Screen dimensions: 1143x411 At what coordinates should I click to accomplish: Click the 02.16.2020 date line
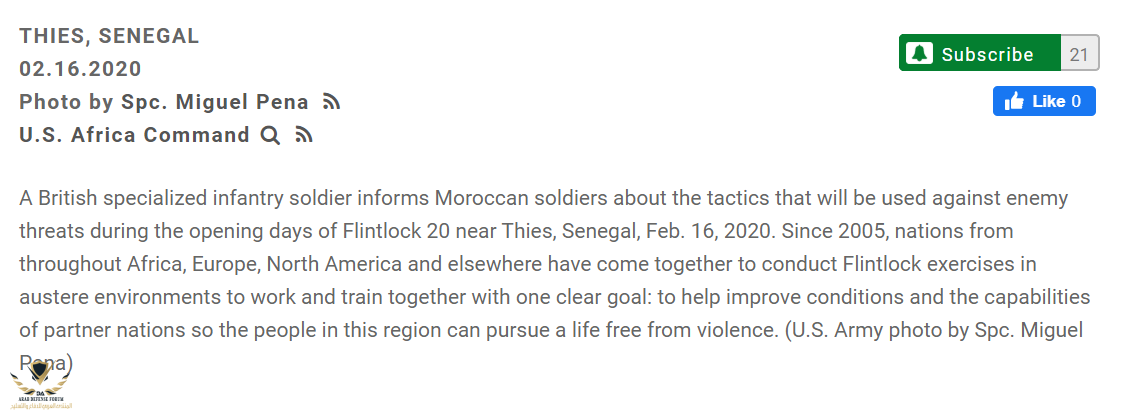pos(80,69)
